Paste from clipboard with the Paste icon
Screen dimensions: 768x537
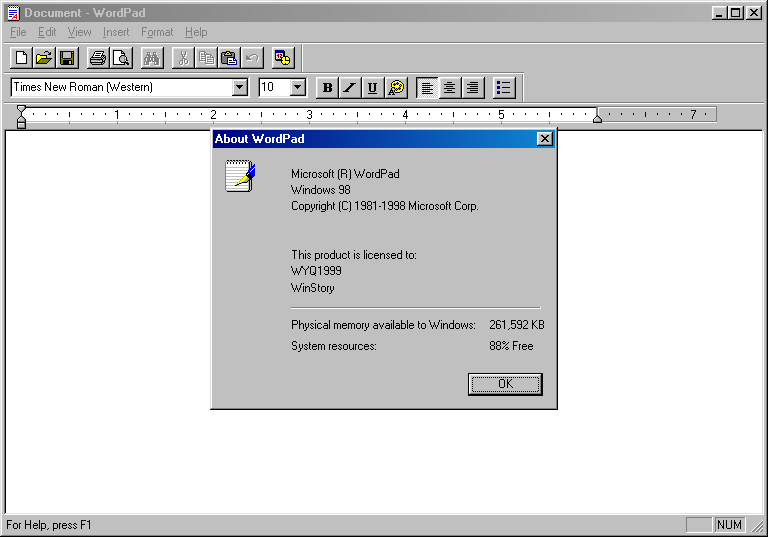229,58
